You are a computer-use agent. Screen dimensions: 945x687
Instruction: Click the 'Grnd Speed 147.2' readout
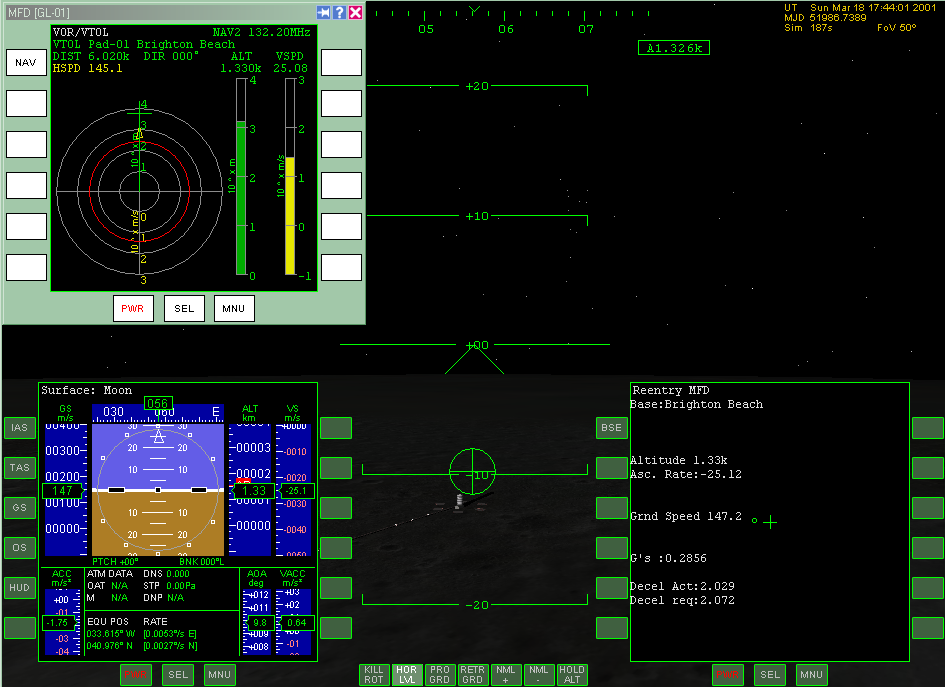point(686,516)
